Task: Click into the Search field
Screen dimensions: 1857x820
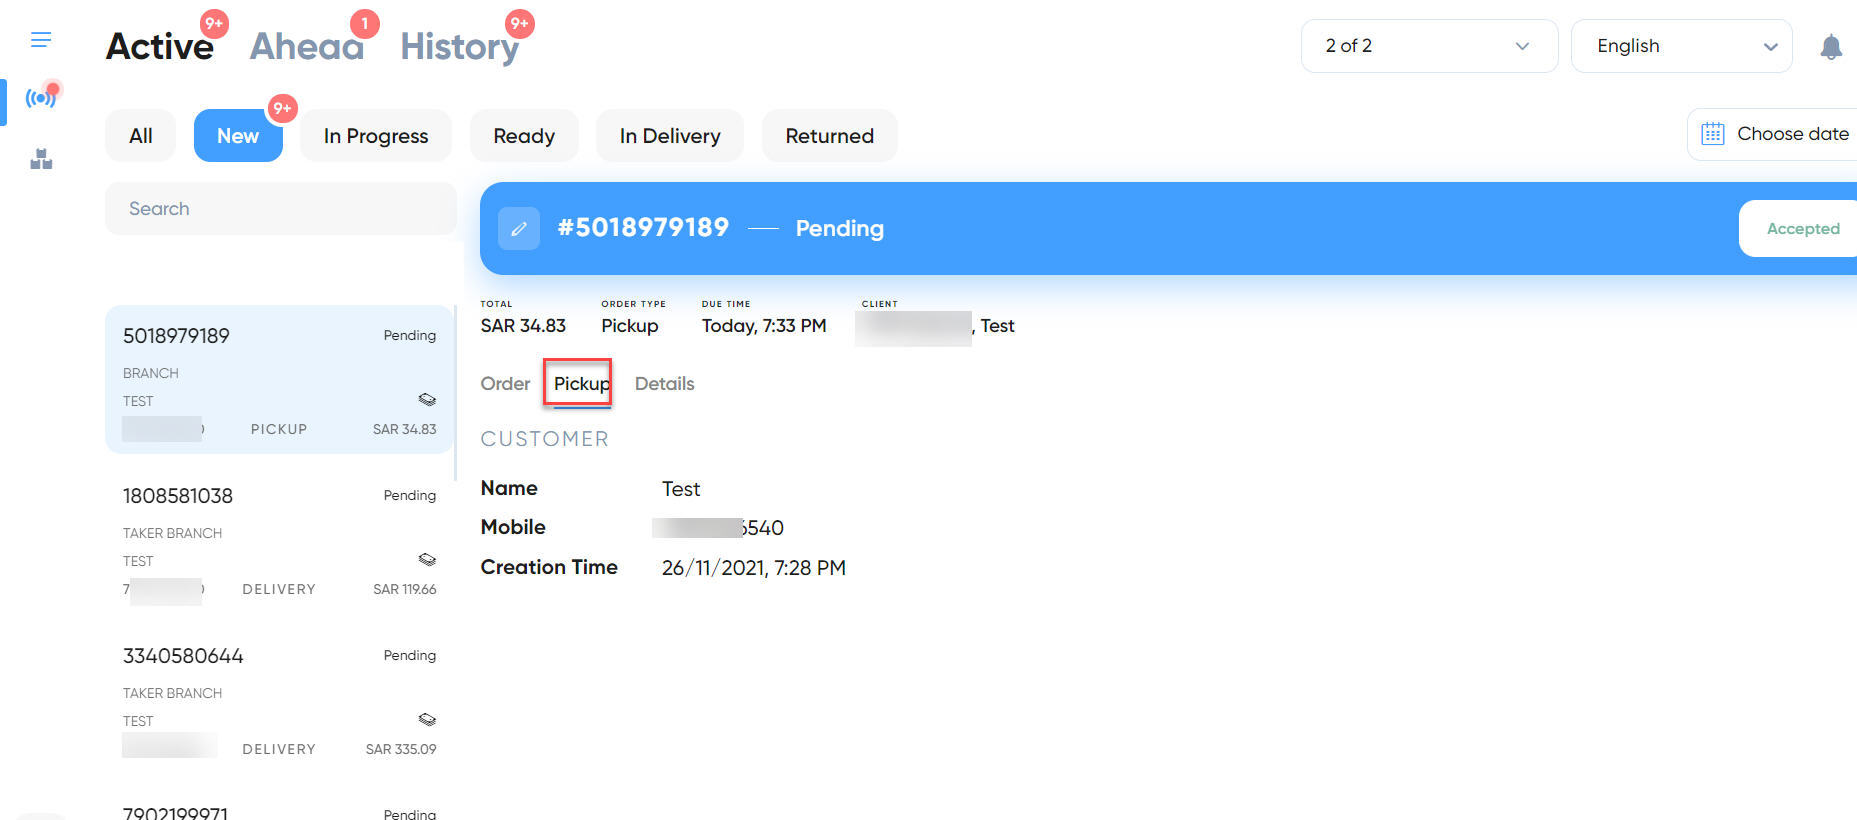Action: (281, 209)
